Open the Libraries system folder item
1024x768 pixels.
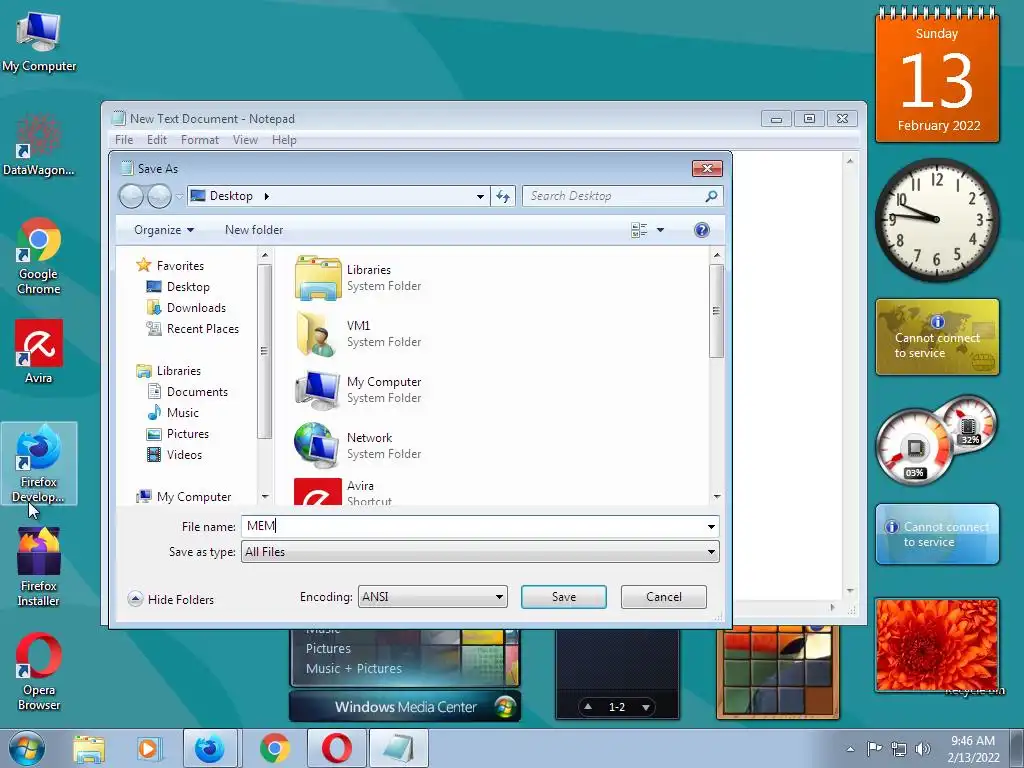(359, 278)
